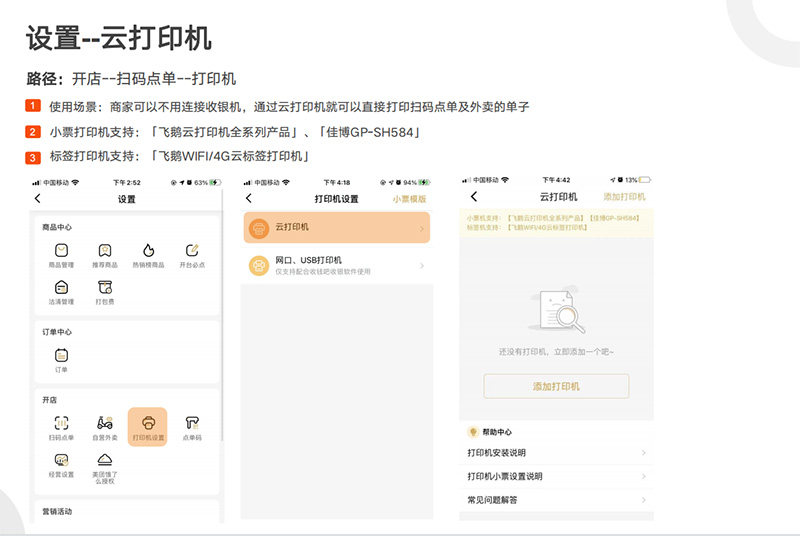Viewport: 800px width, 536px height.
Task: Click the 帮助中心 heading text
Action: coord(497,432)
